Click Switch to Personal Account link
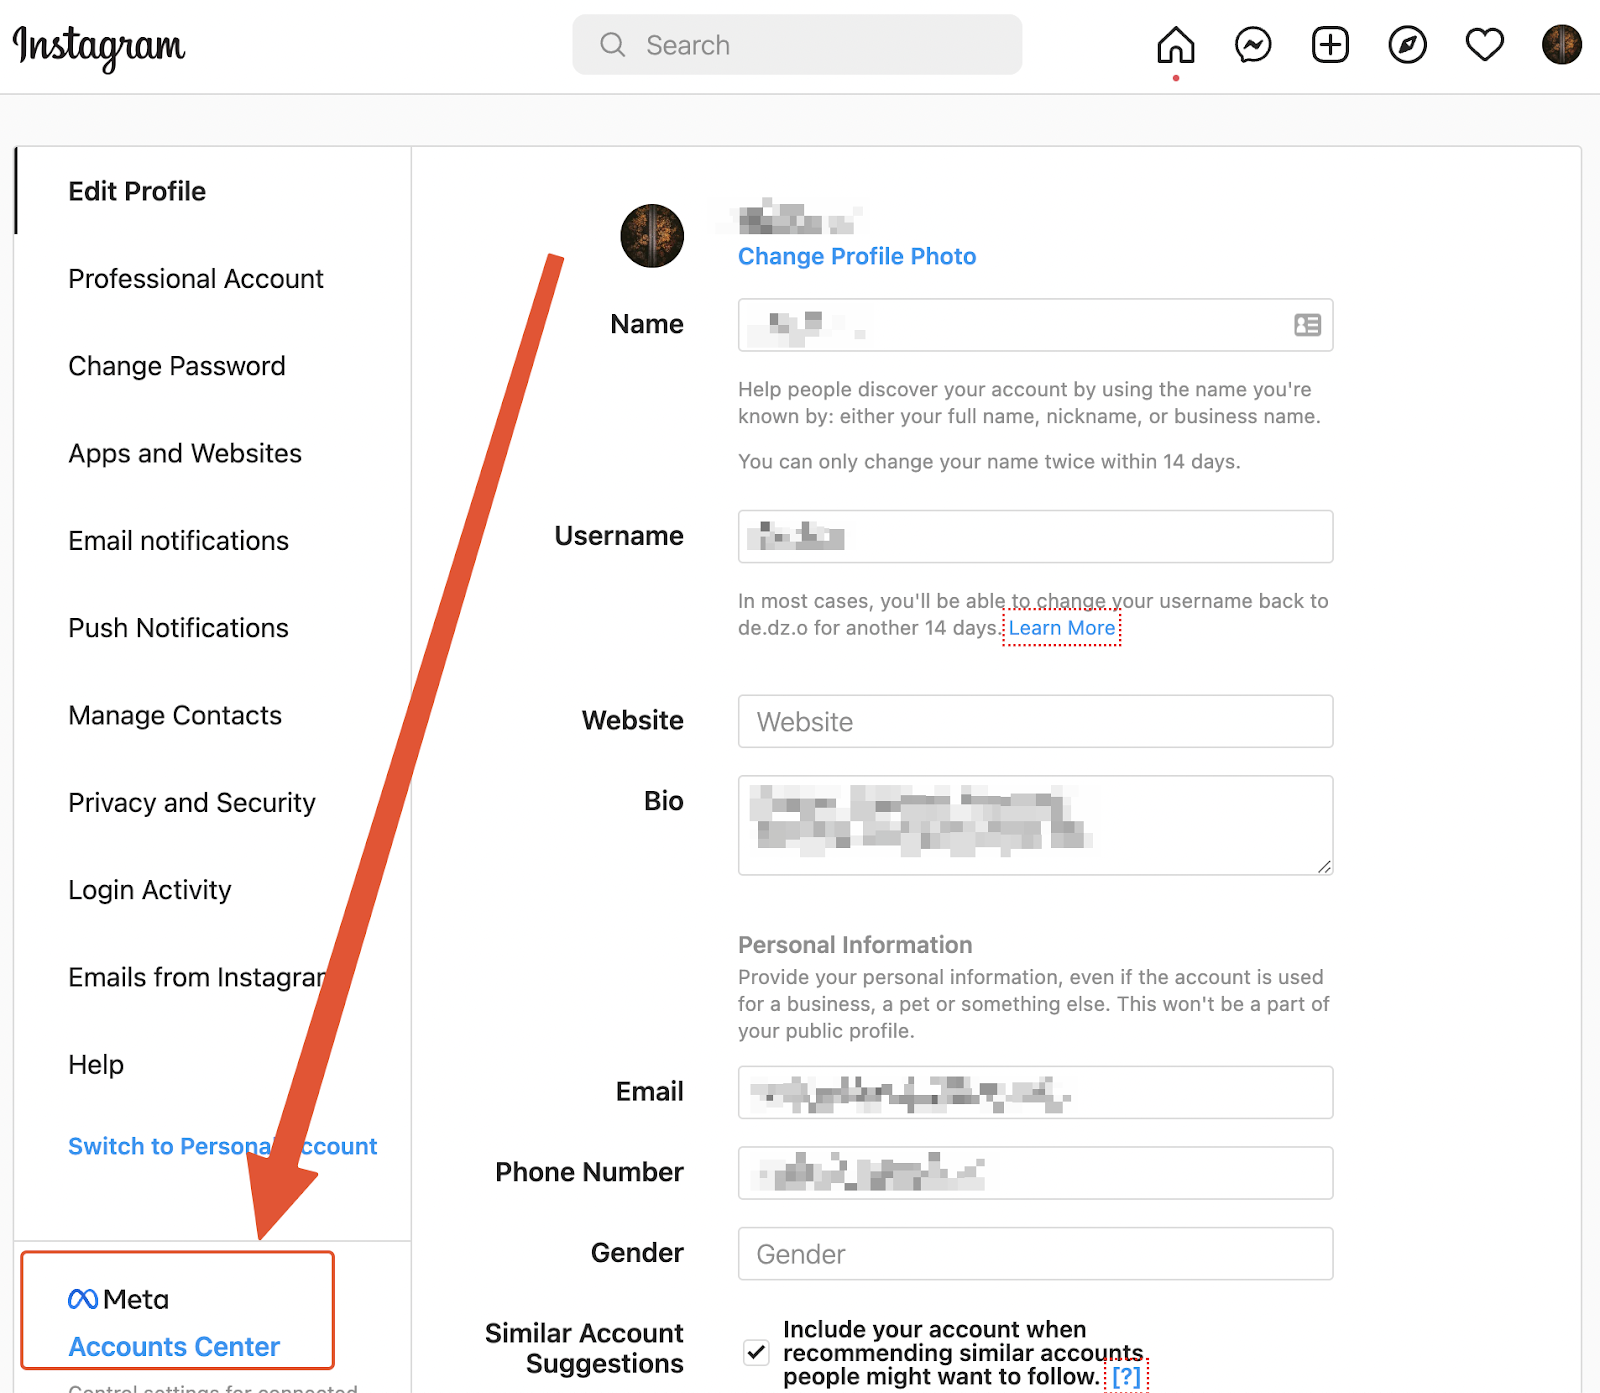This screenshot has height=1393, width=1600. point(222,1146)
